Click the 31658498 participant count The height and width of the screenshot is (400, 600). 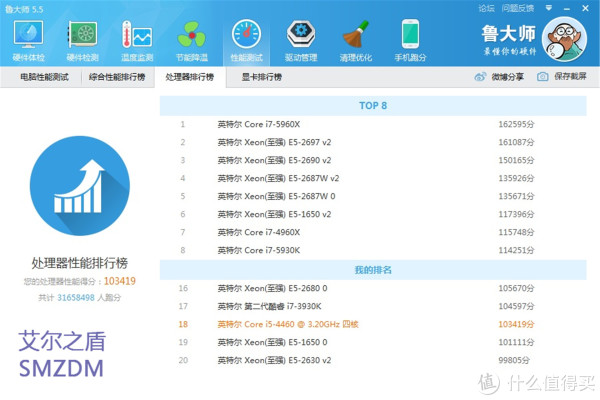(76, 298)
